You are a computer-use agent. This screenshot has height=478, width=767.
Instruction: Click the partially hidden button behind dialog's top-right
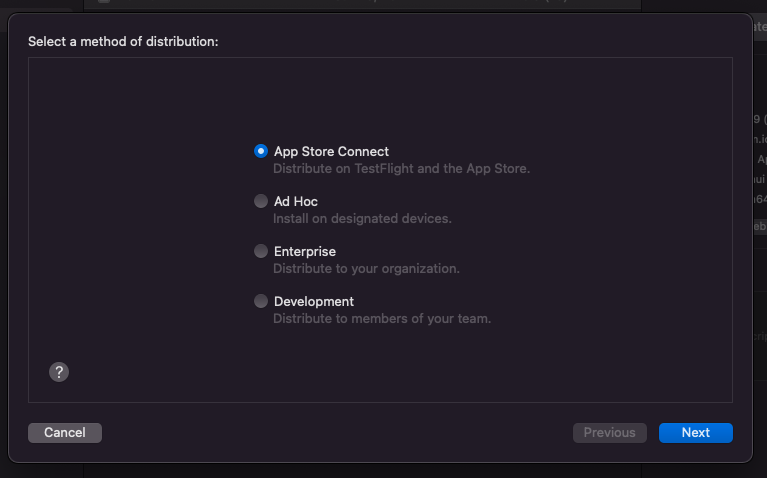click(758, 27)
